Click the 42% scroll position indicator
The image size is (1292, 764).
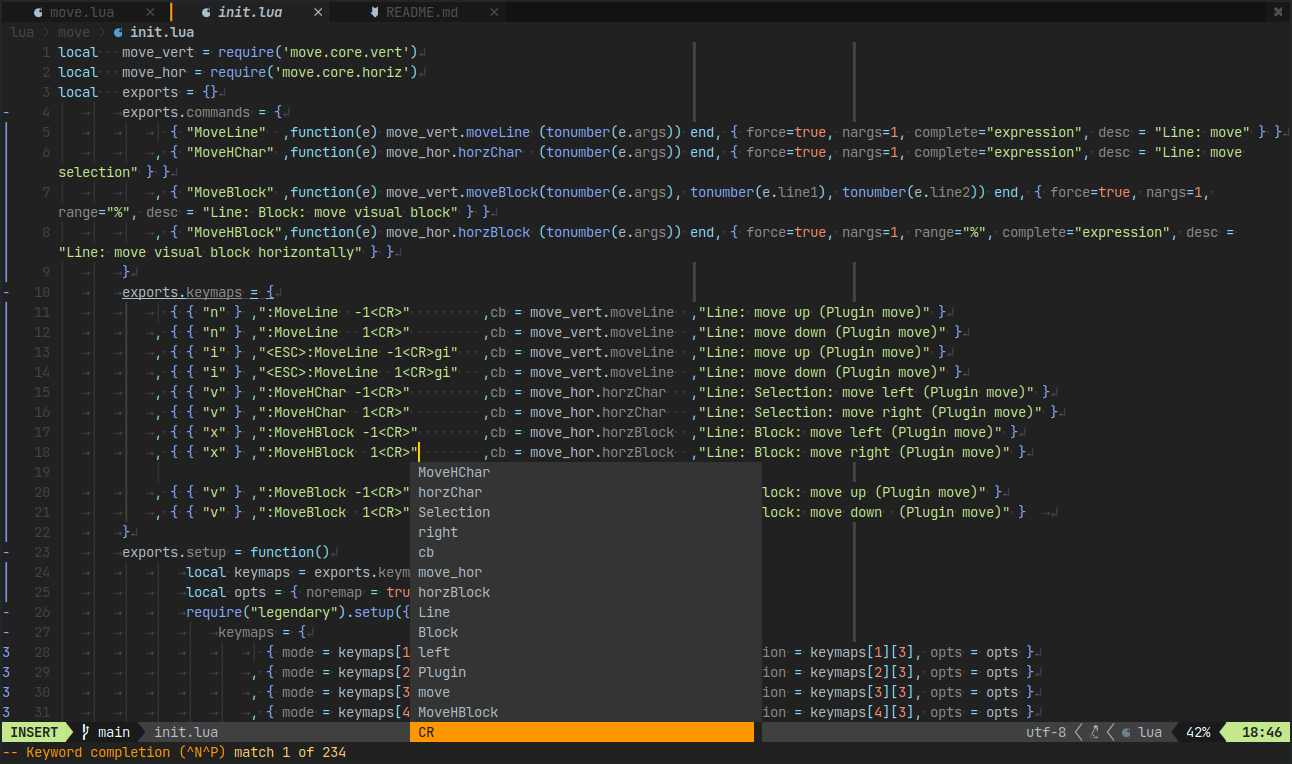1198,732
